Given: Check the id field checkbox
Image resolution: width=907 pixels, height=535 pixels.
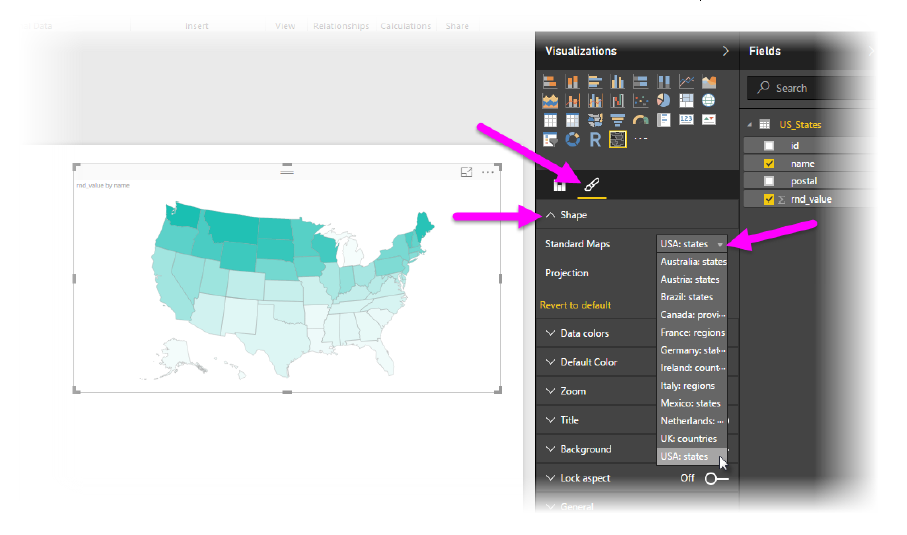Looking at the screenshot, I should click(769, 146).
